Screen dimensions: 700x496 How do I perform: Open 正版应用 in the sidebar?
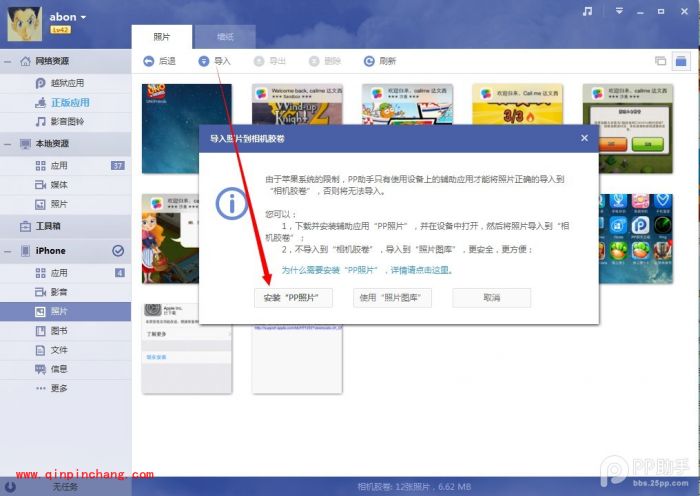coord(65,102)
